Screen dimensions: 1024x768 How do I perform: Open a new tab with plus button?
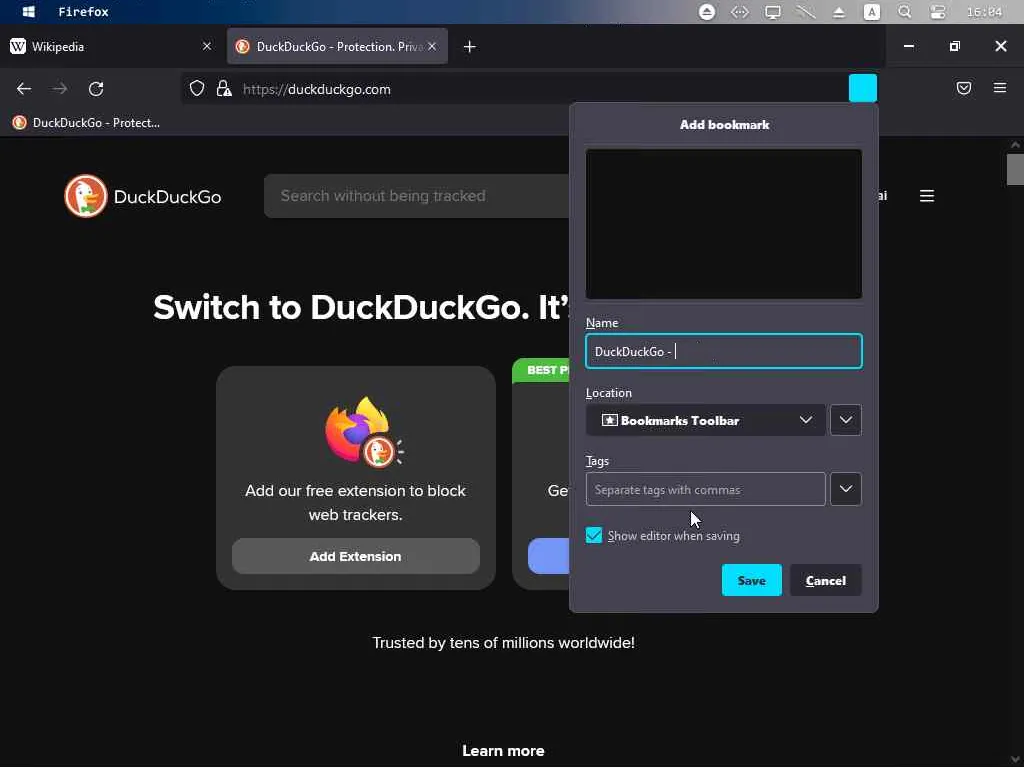point(470,46)
